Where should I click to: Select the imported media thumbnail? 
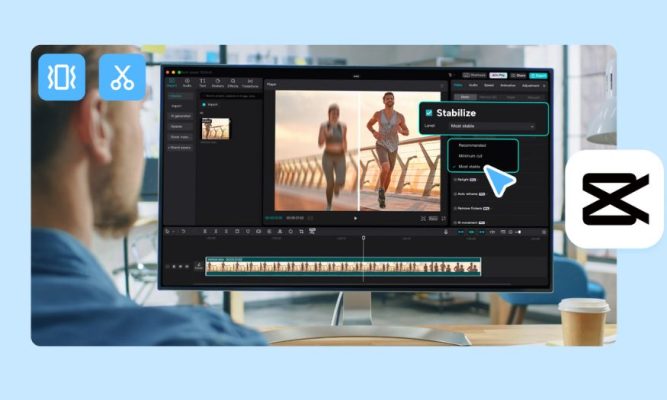[215, 128]
